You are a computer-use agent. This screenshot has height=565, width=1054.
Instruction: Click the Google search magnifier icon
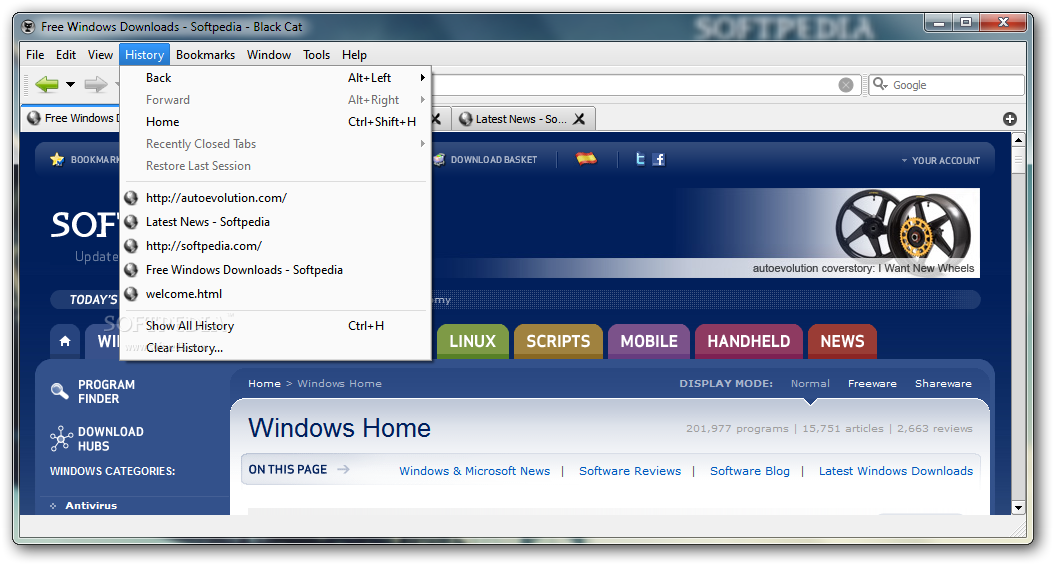pyautogui.click(x=880, y=84)
